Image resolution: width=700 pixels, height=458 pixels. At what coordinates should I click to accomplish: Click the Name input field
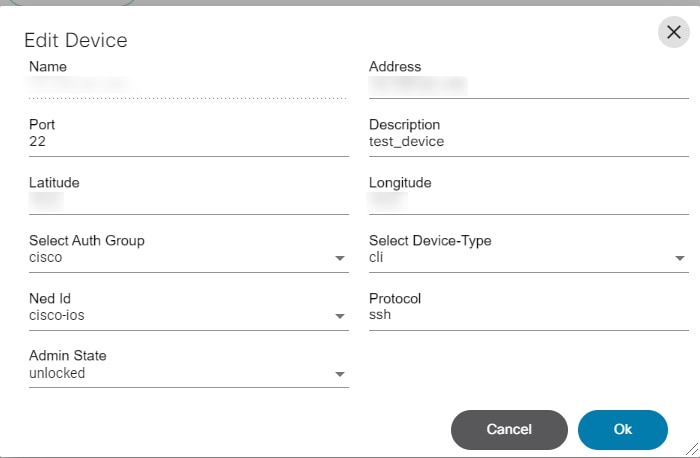click(x=188, y=86)
